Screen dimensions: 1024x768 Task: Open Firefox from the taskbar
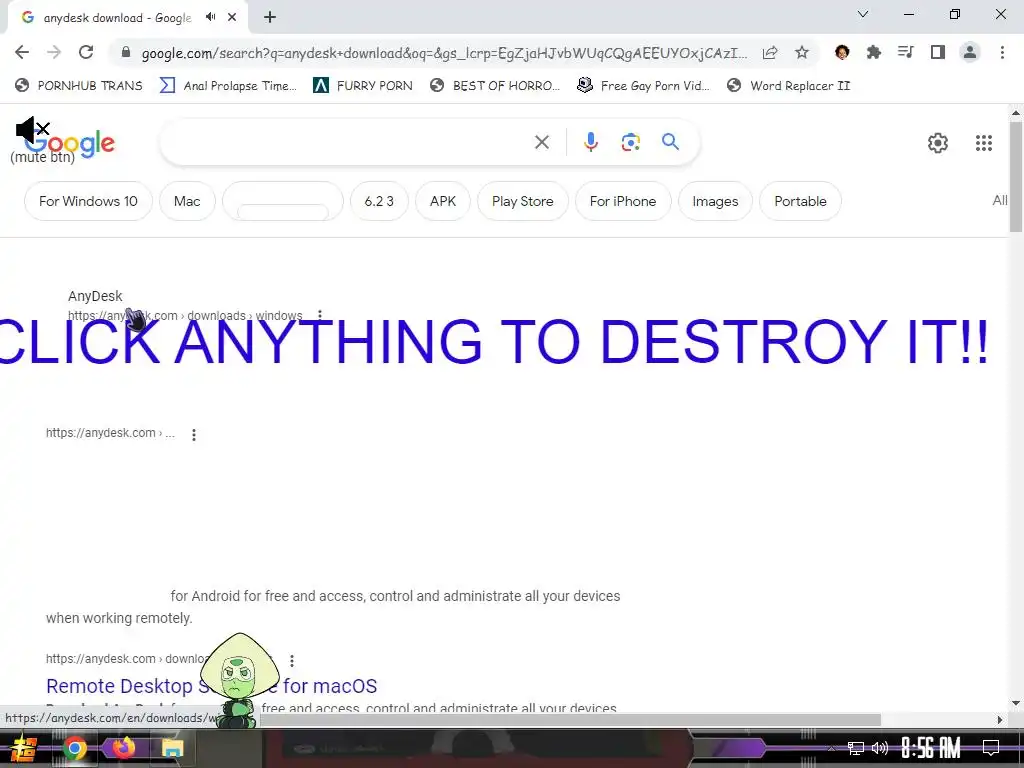click(x=123, y=748)
